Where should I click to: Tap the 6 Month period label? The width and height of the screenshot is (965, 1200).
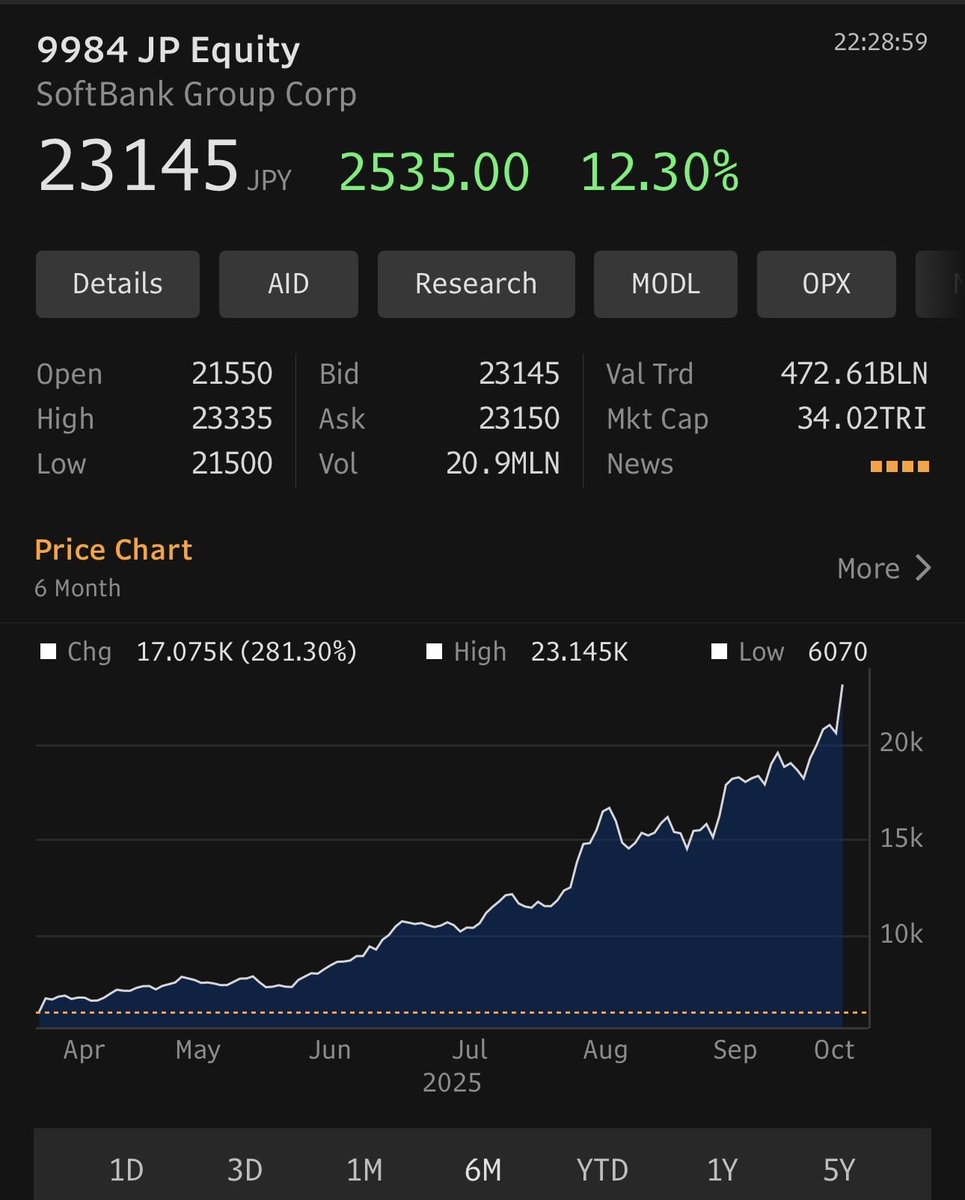tap(77, 588)
